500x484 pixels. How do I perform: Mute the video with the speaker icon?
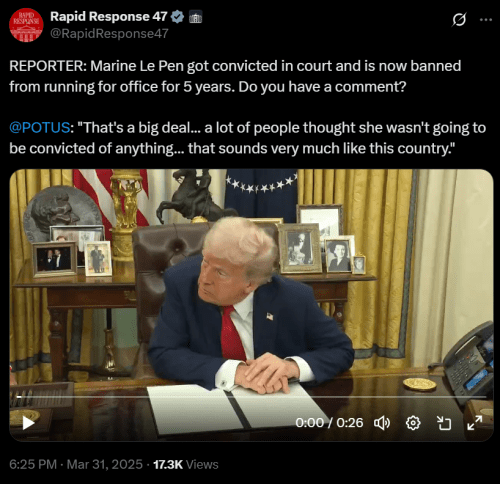point(382,423)
